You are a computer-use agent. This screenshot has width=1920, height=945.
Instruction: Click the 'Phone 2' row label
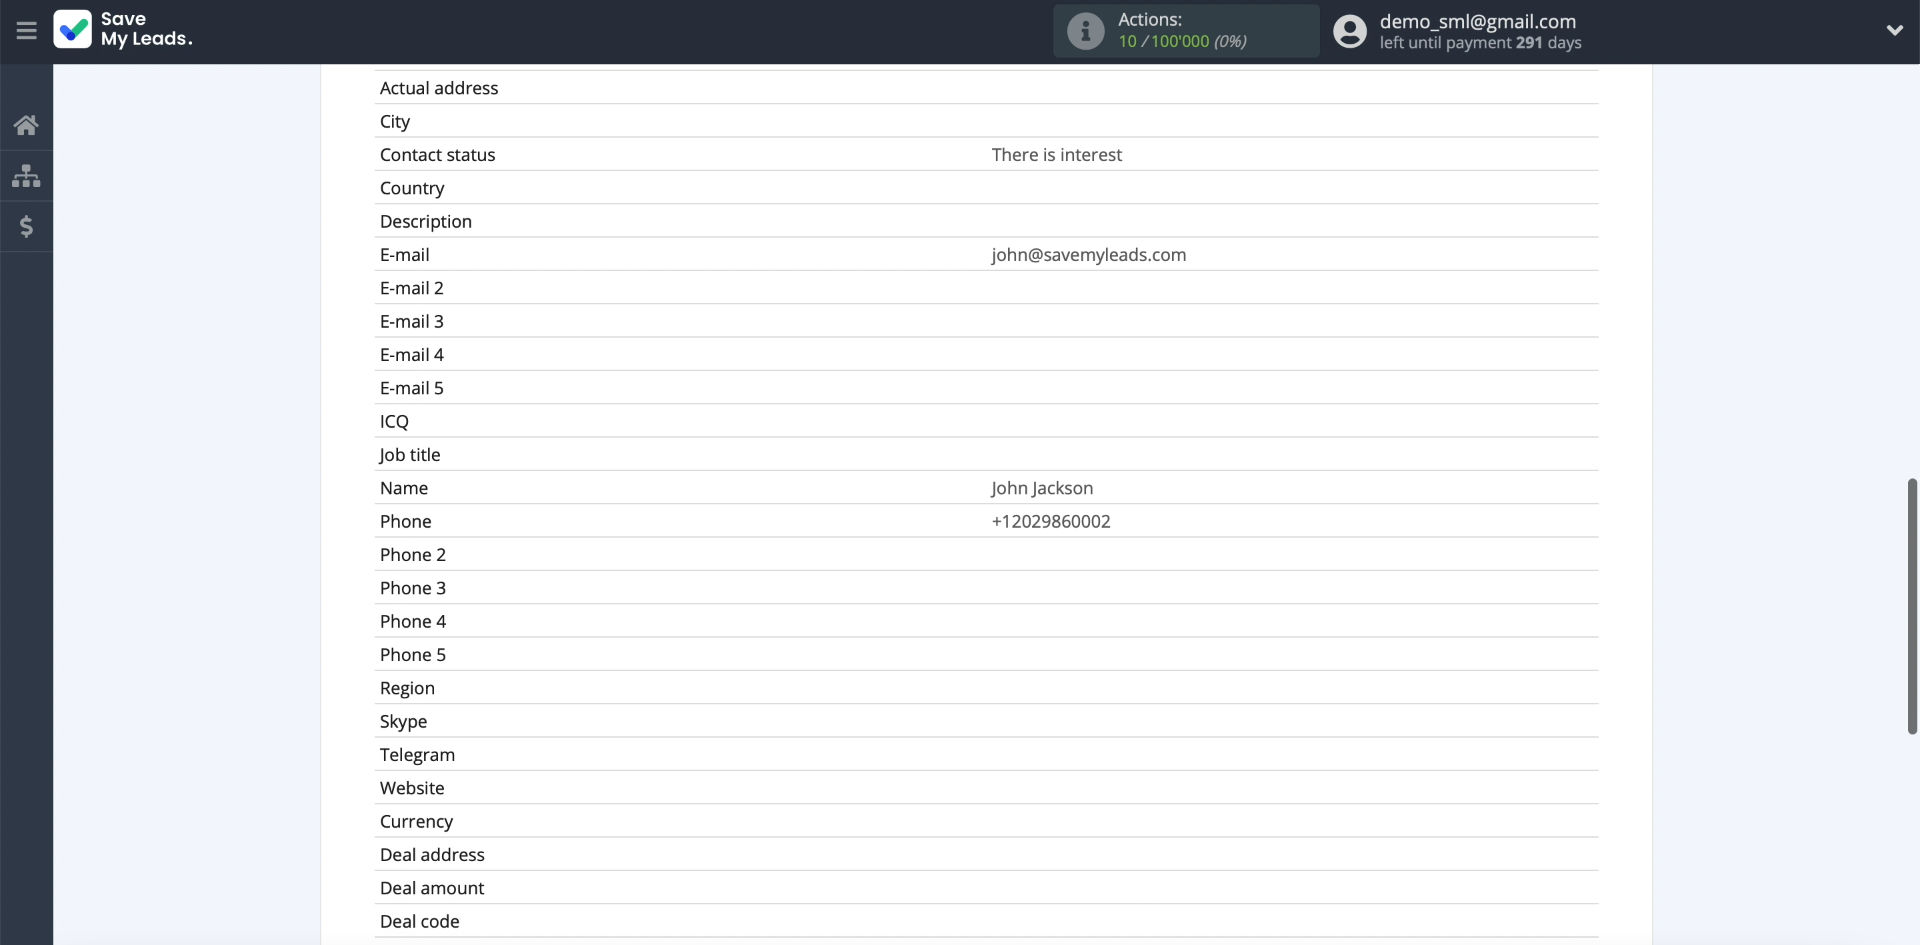pyautogui.click(x=412, y=555)
